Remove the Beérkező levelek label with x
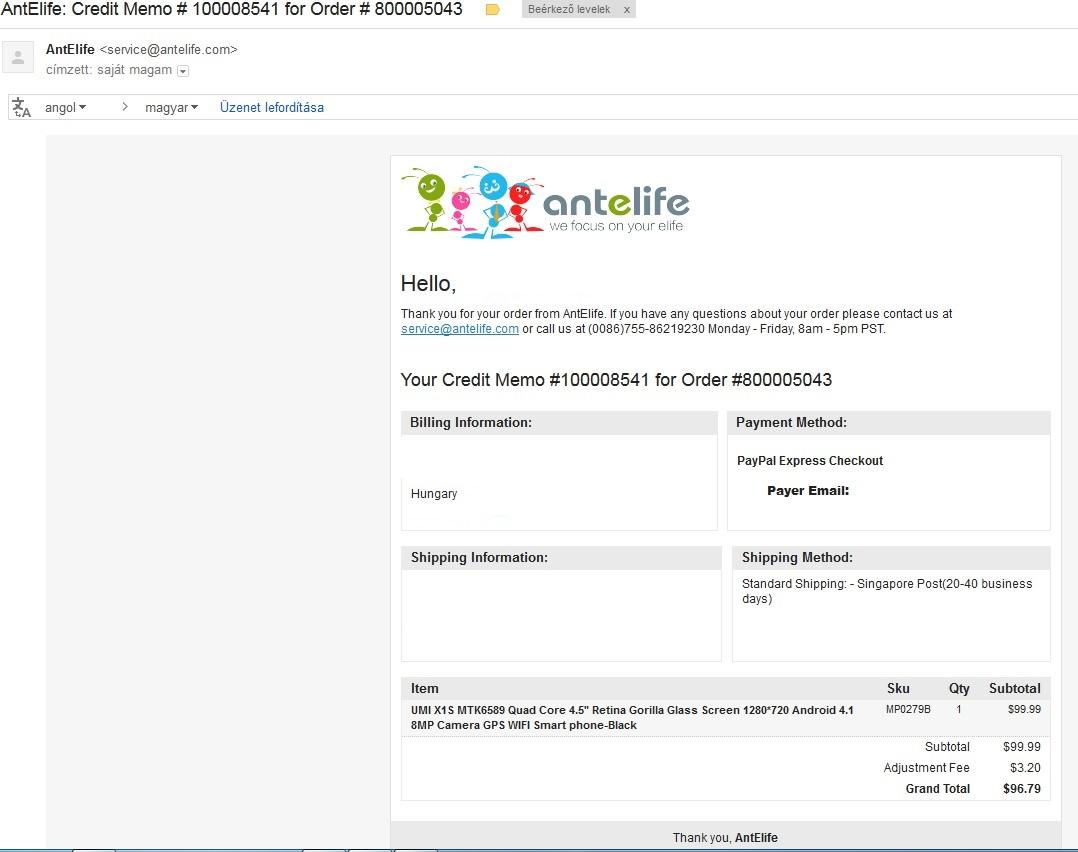This screenshot has width=1078, height=852. 626,10
